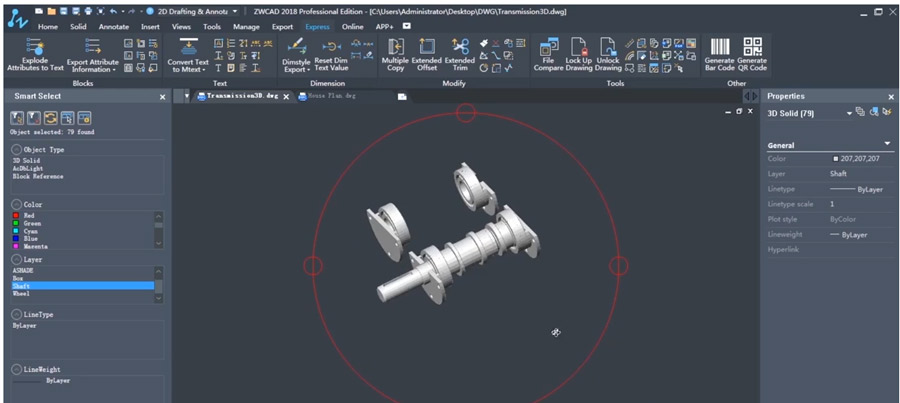The image size is (900, 403).
Task: Open the Annotate ribbon tab
Action: 113,27
